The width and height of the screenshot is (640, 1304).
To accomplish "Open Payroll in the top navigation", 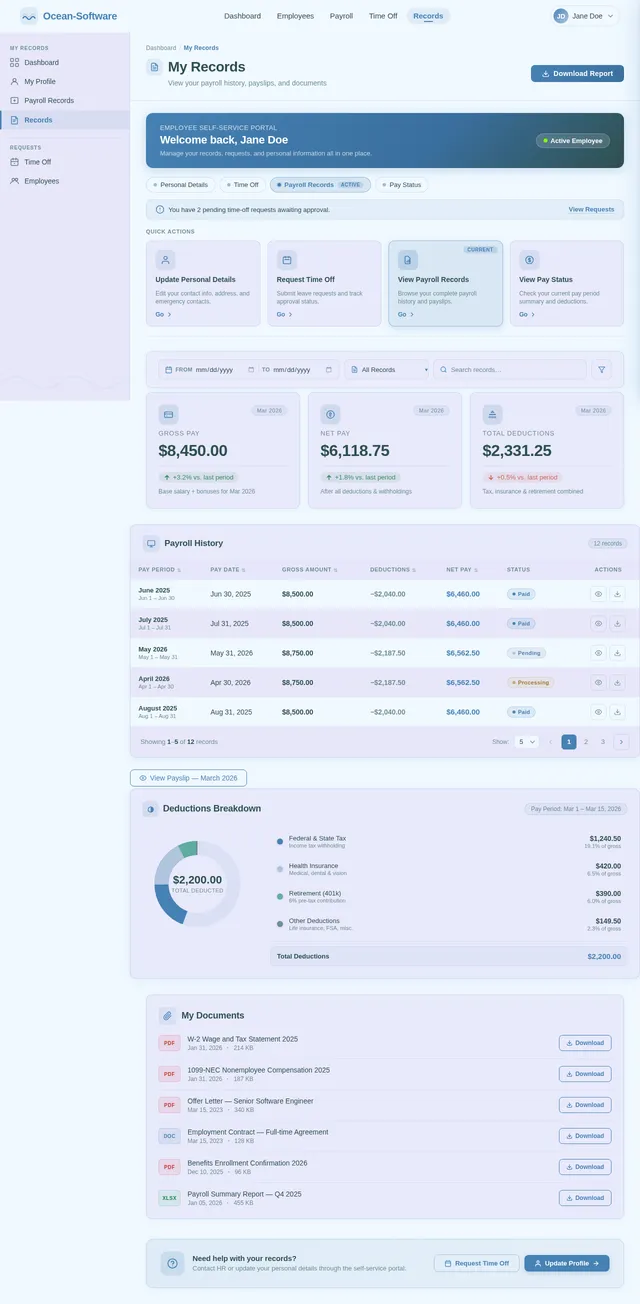I will (341, 16).
